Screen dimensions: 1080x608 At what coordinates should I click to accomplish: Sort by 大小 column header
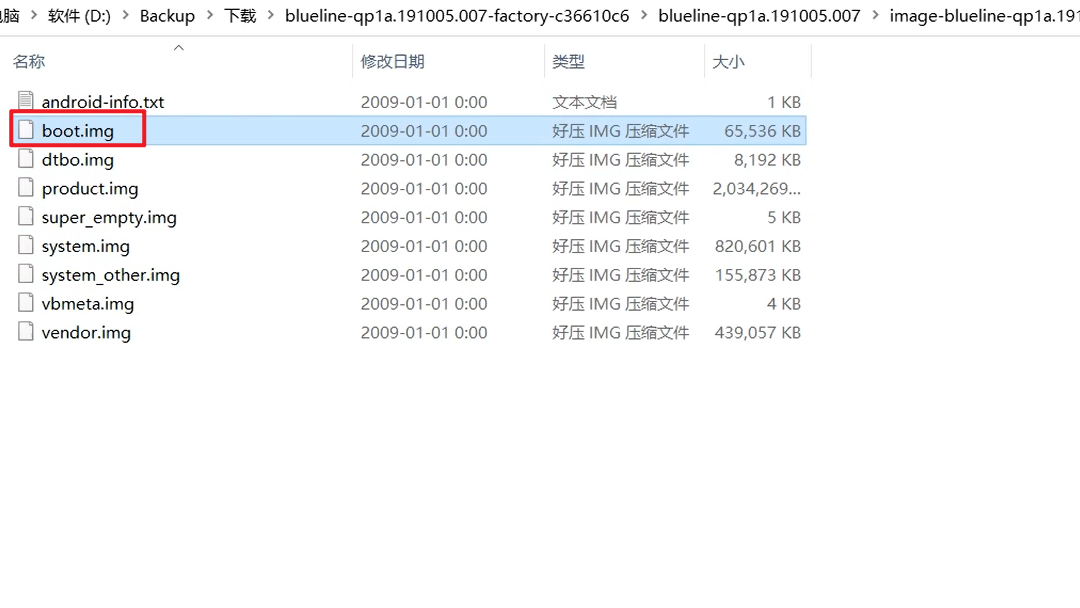tap(728, 61)
